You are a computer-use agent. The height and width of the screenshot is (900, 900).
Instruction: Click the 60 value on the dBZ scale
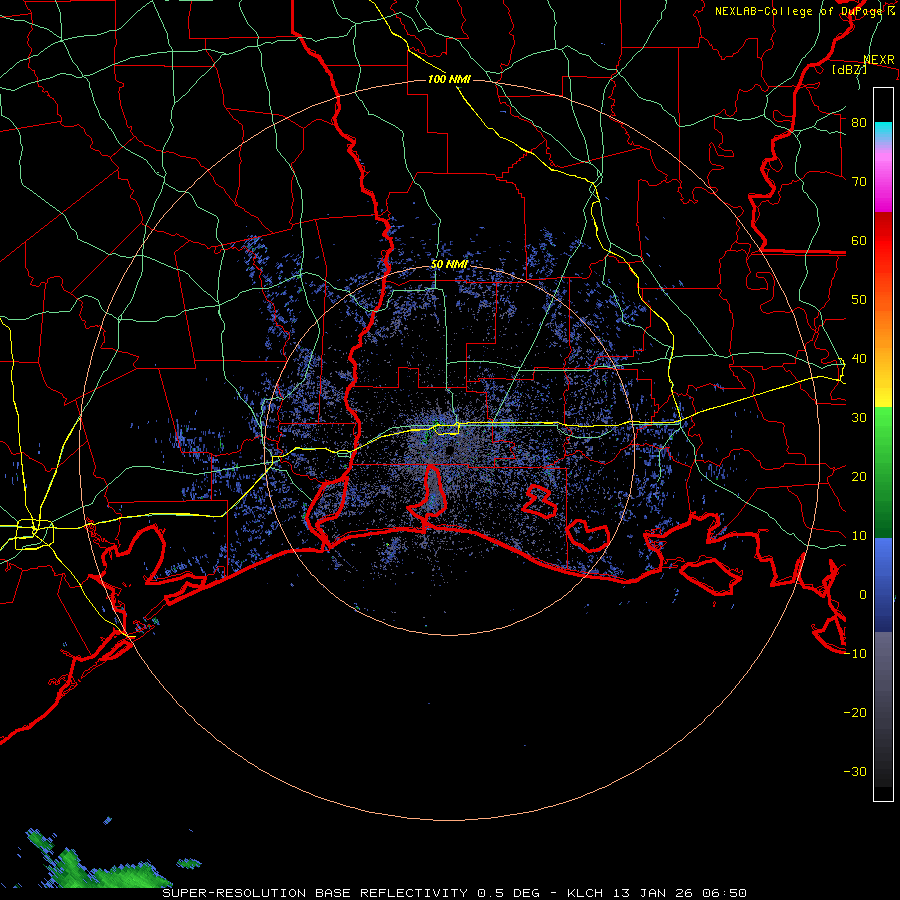point(859,240)
